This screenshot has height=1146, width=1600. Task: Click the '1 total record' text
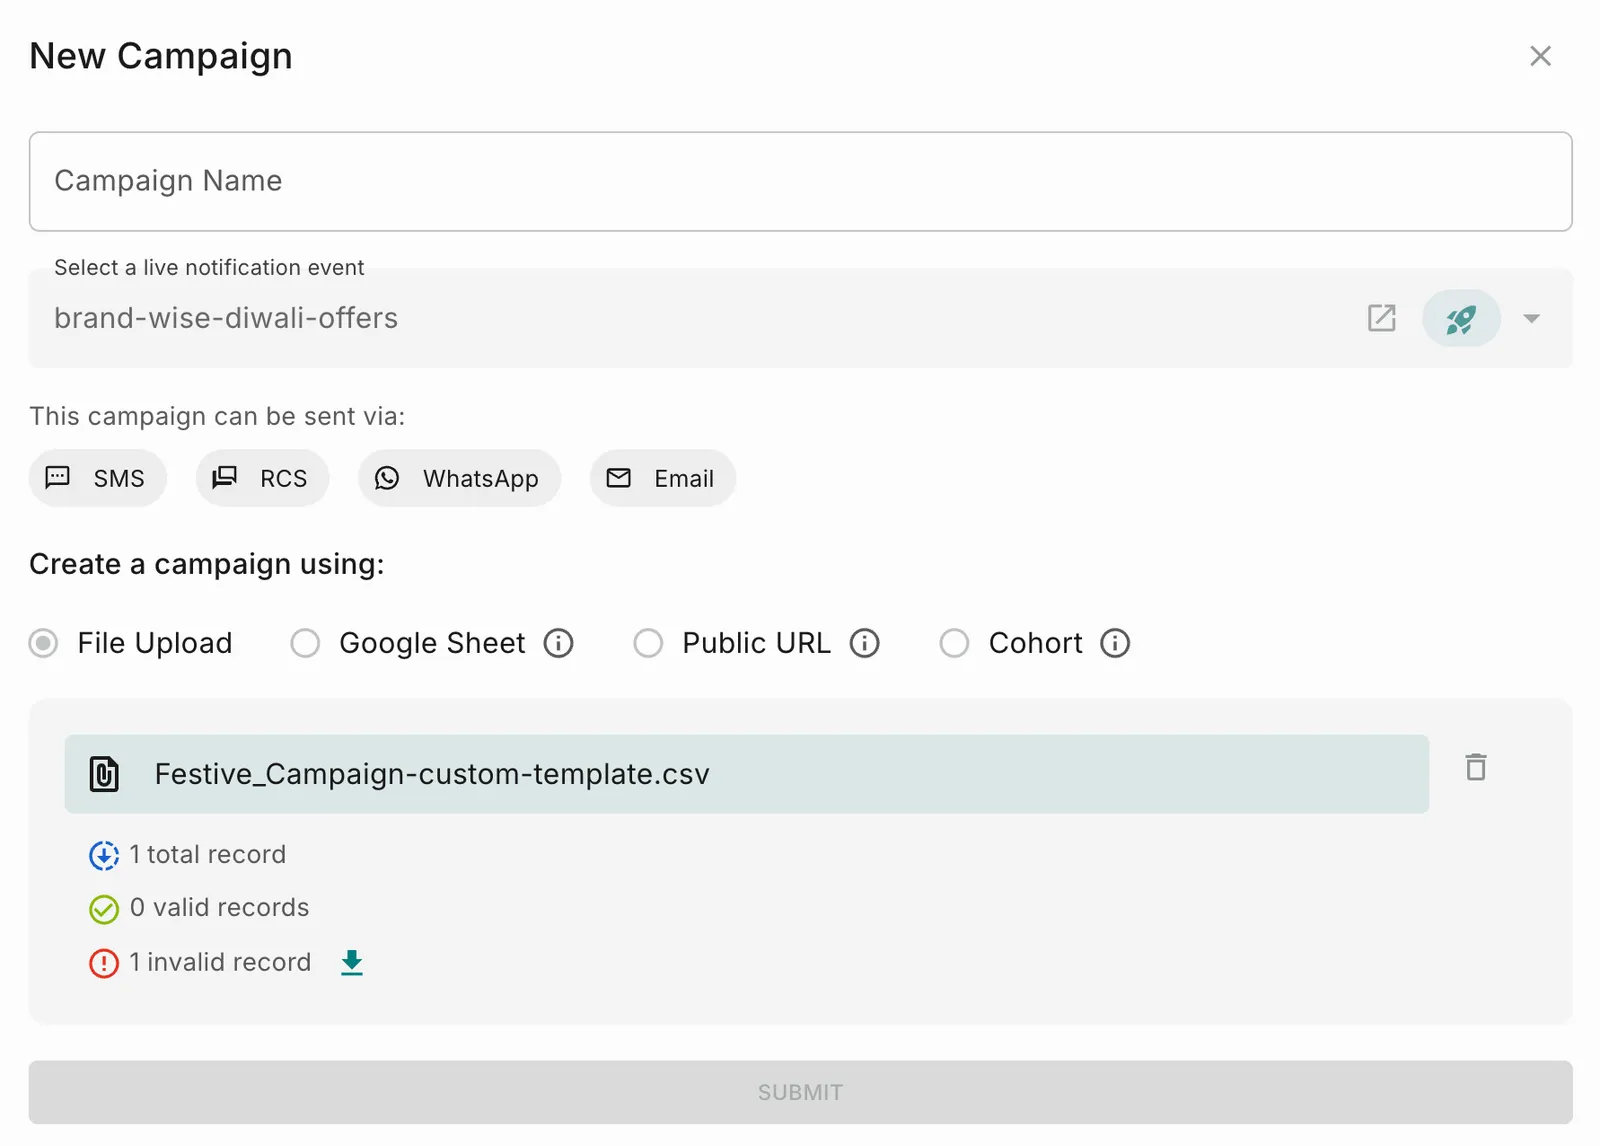click(208, 854)
